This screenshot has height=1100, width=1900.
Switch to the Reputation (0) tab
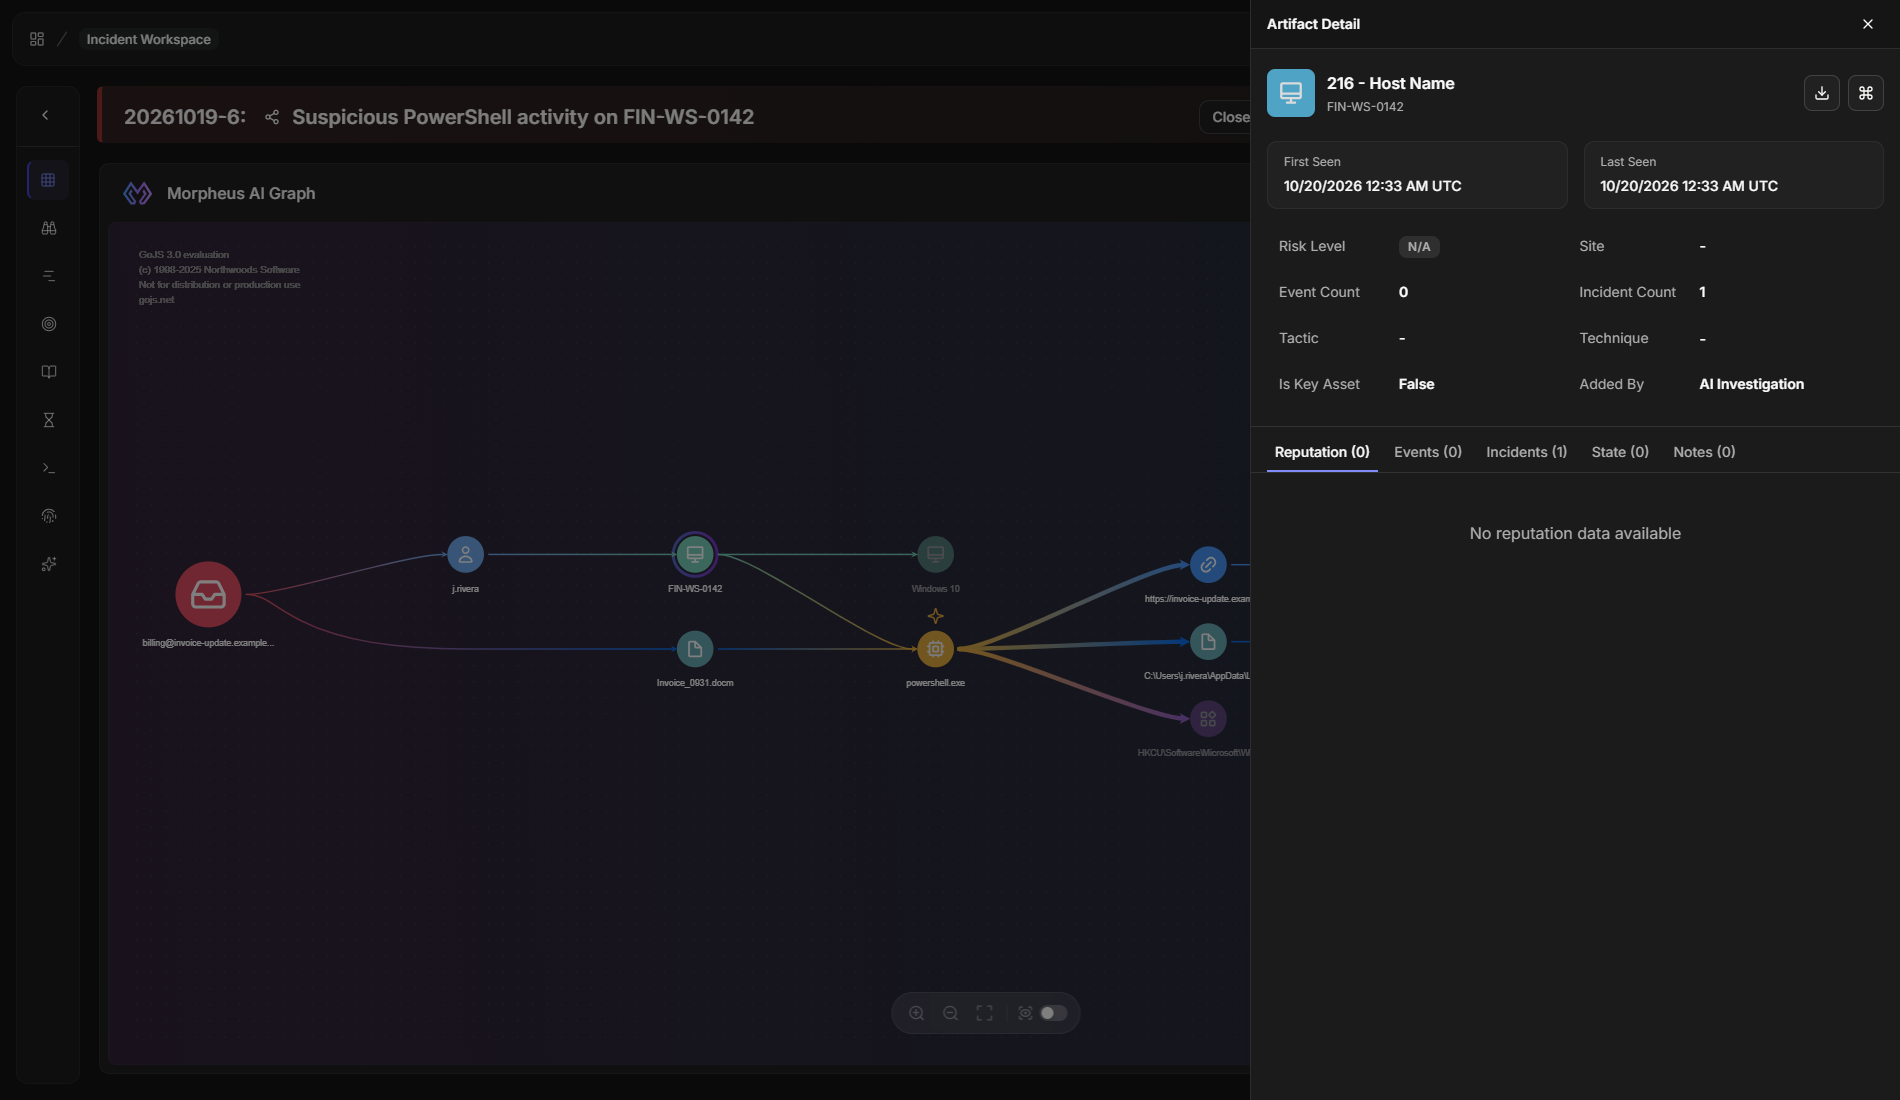[1322, 452]
